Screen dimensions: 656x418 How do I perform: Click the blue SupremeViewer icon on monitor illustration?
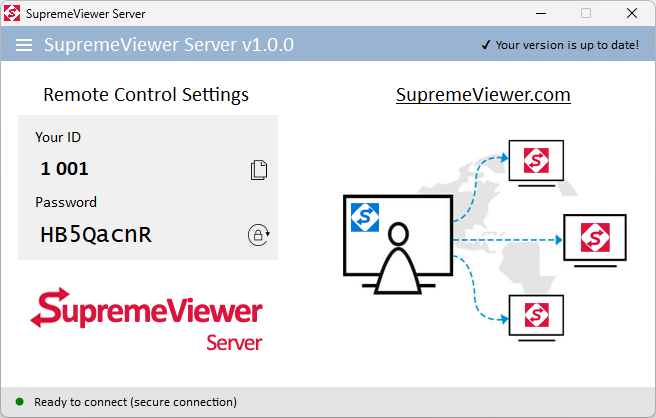tap(365, 217)
